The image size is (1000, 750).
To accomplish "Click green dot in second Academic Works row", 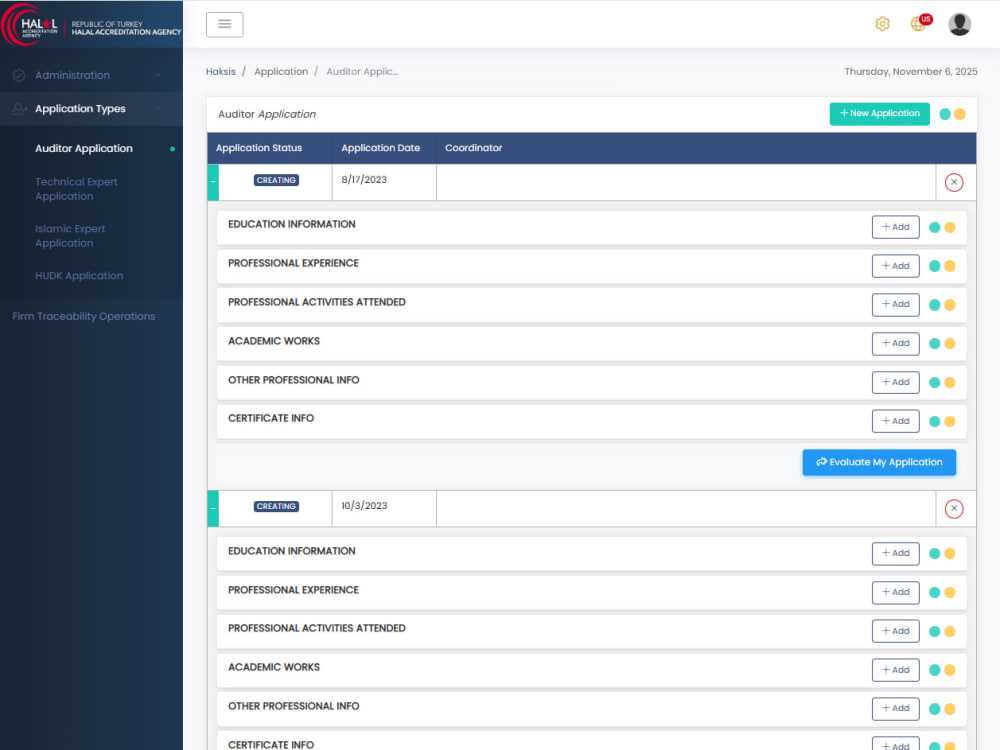I will click(934, 670).
